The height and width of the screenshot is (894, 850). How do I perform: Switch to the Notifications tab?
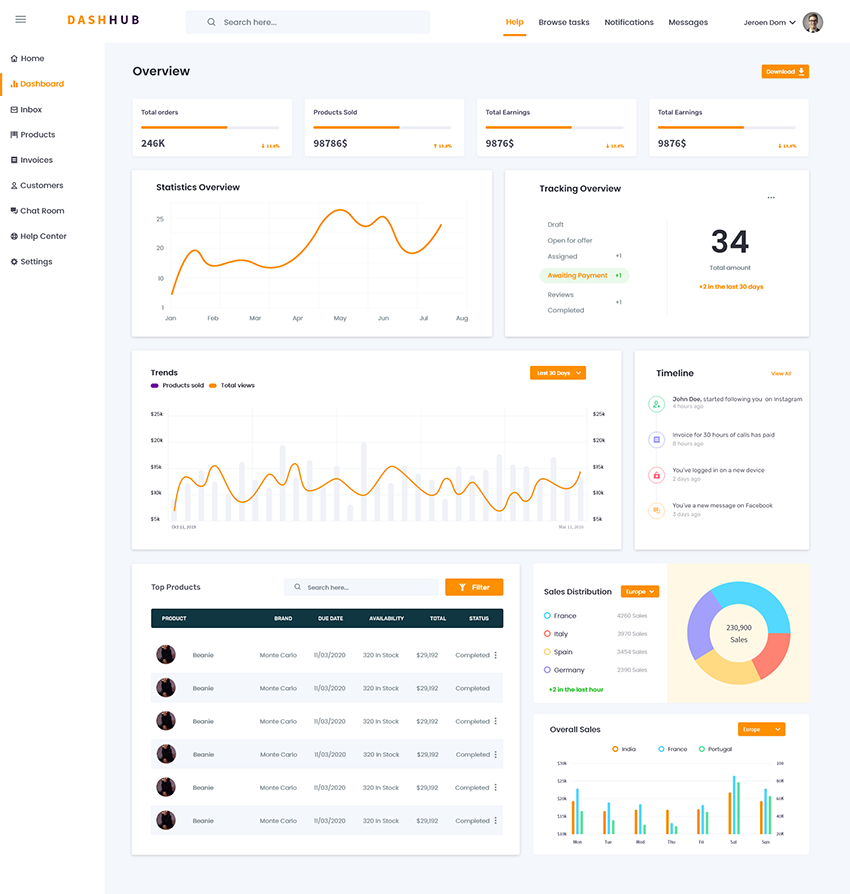click(x=628, y=21)
